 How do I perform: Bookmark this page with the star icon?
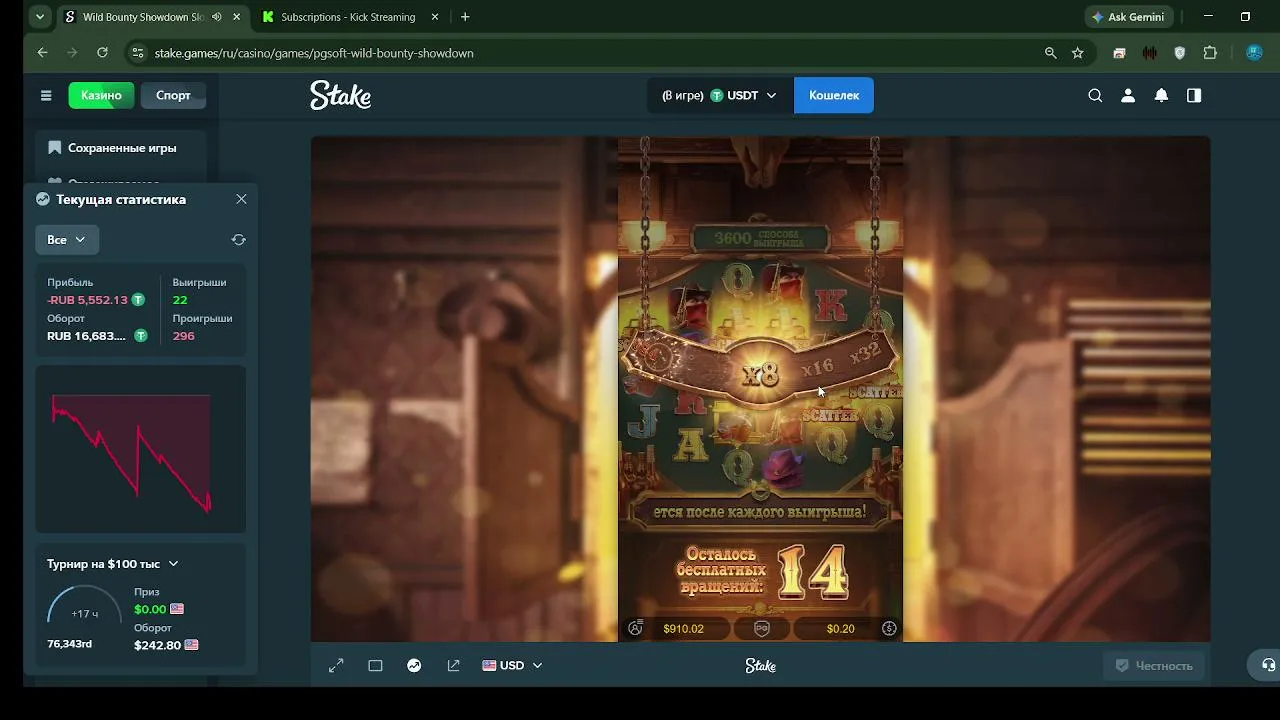1077,53
